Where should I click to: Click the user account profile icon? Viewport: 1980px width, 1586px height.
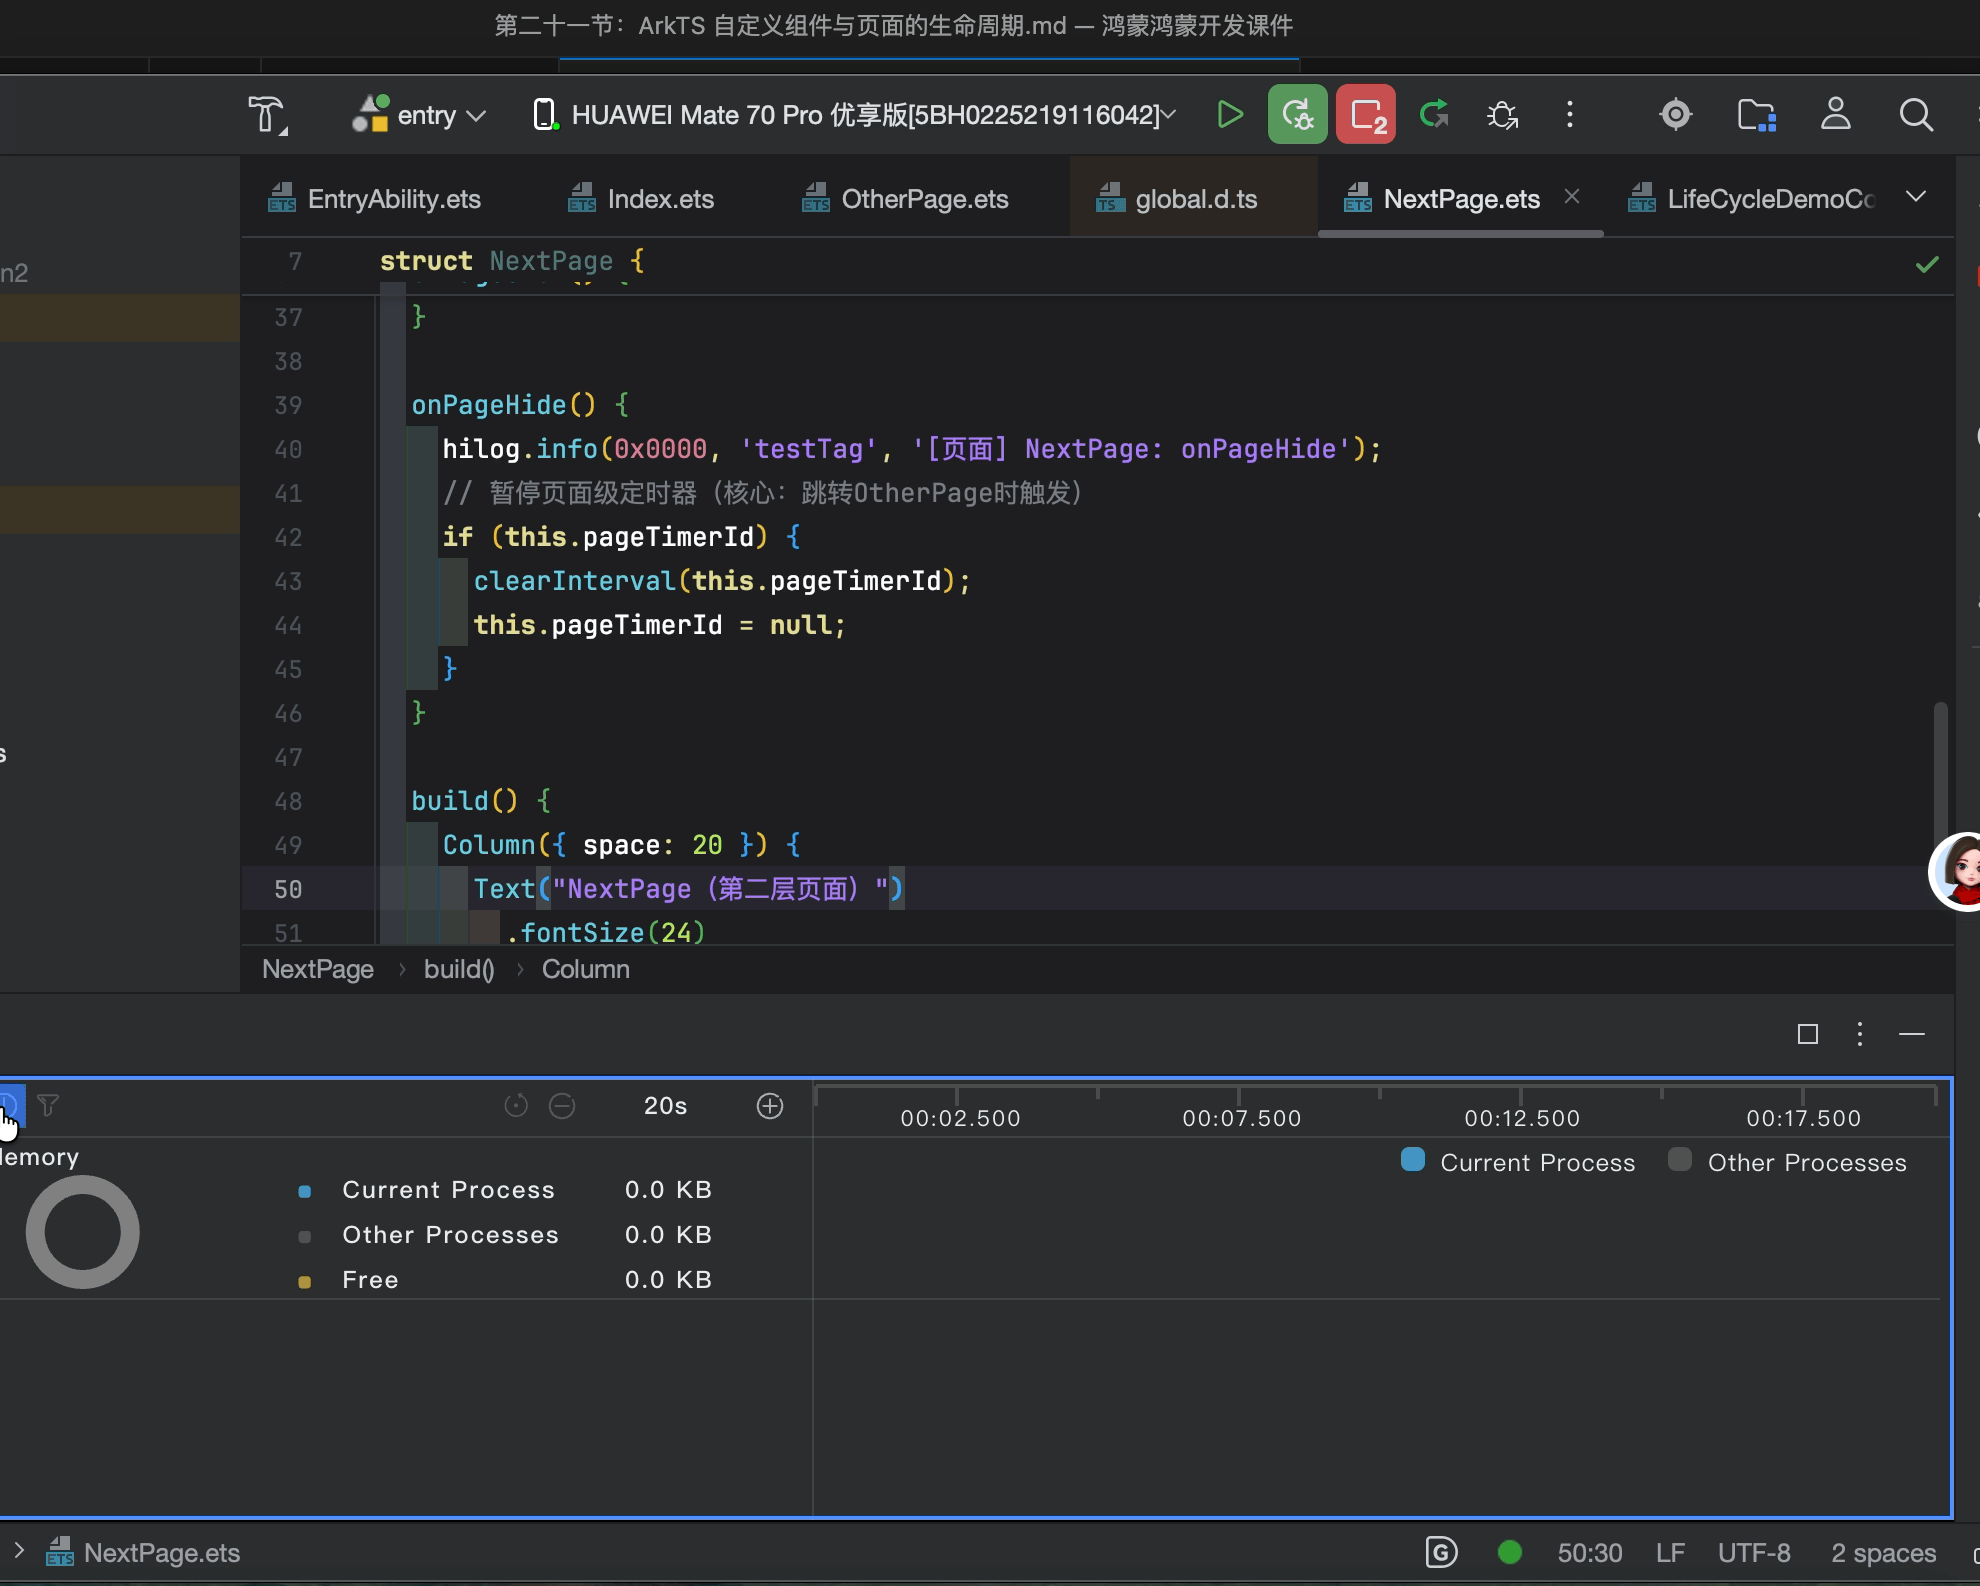1835,115
